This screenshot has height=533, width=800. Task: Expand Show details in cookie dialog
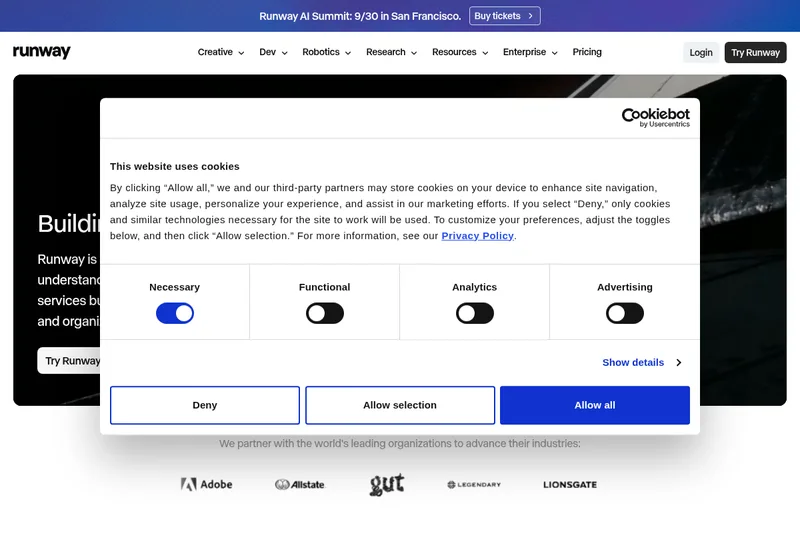(642, 363)
